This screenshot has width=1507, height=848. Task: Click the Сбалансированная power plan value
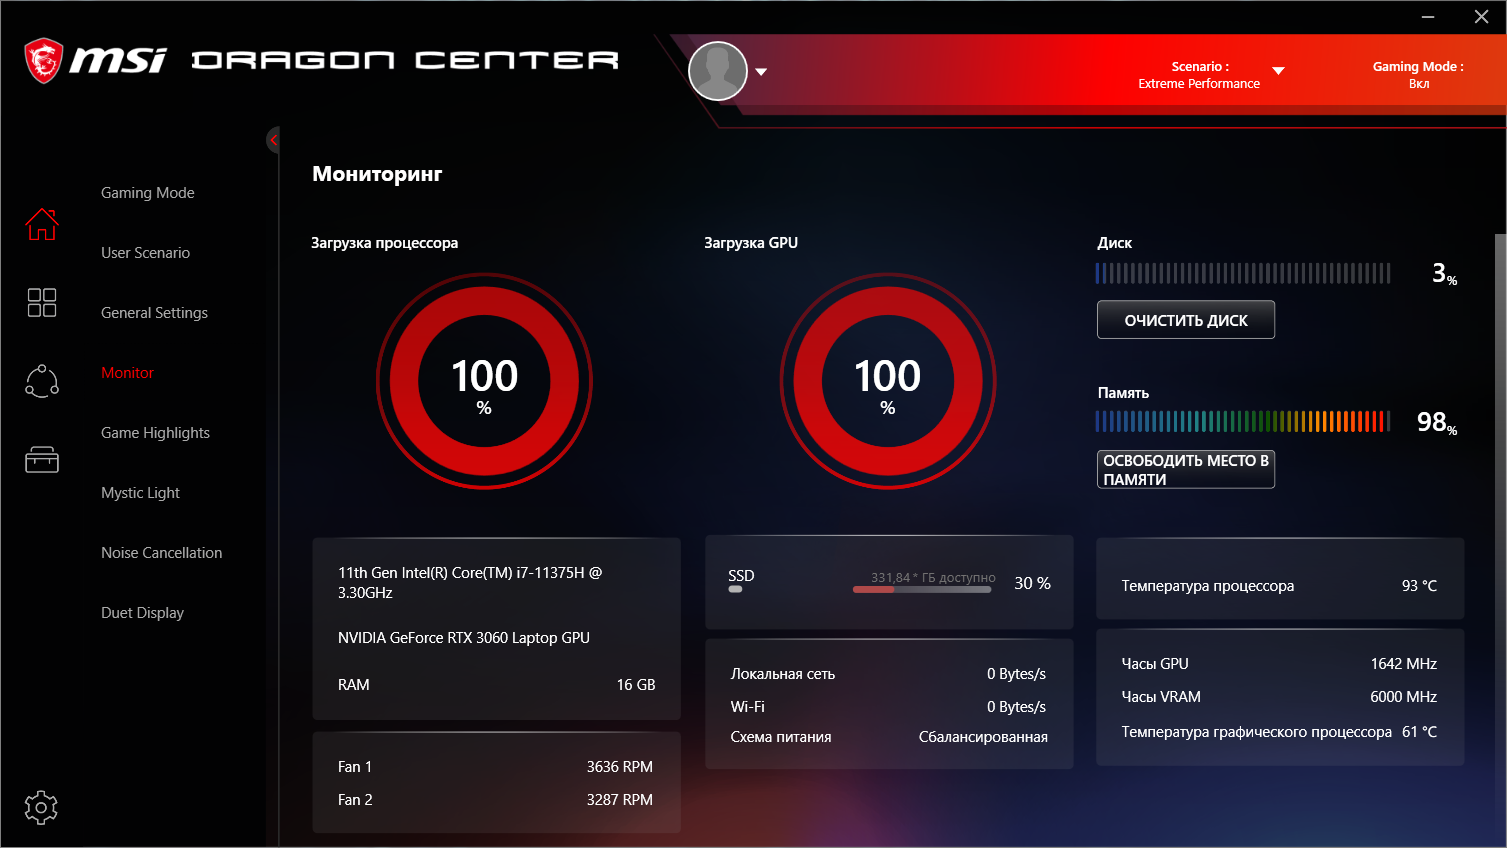[983, 737]
